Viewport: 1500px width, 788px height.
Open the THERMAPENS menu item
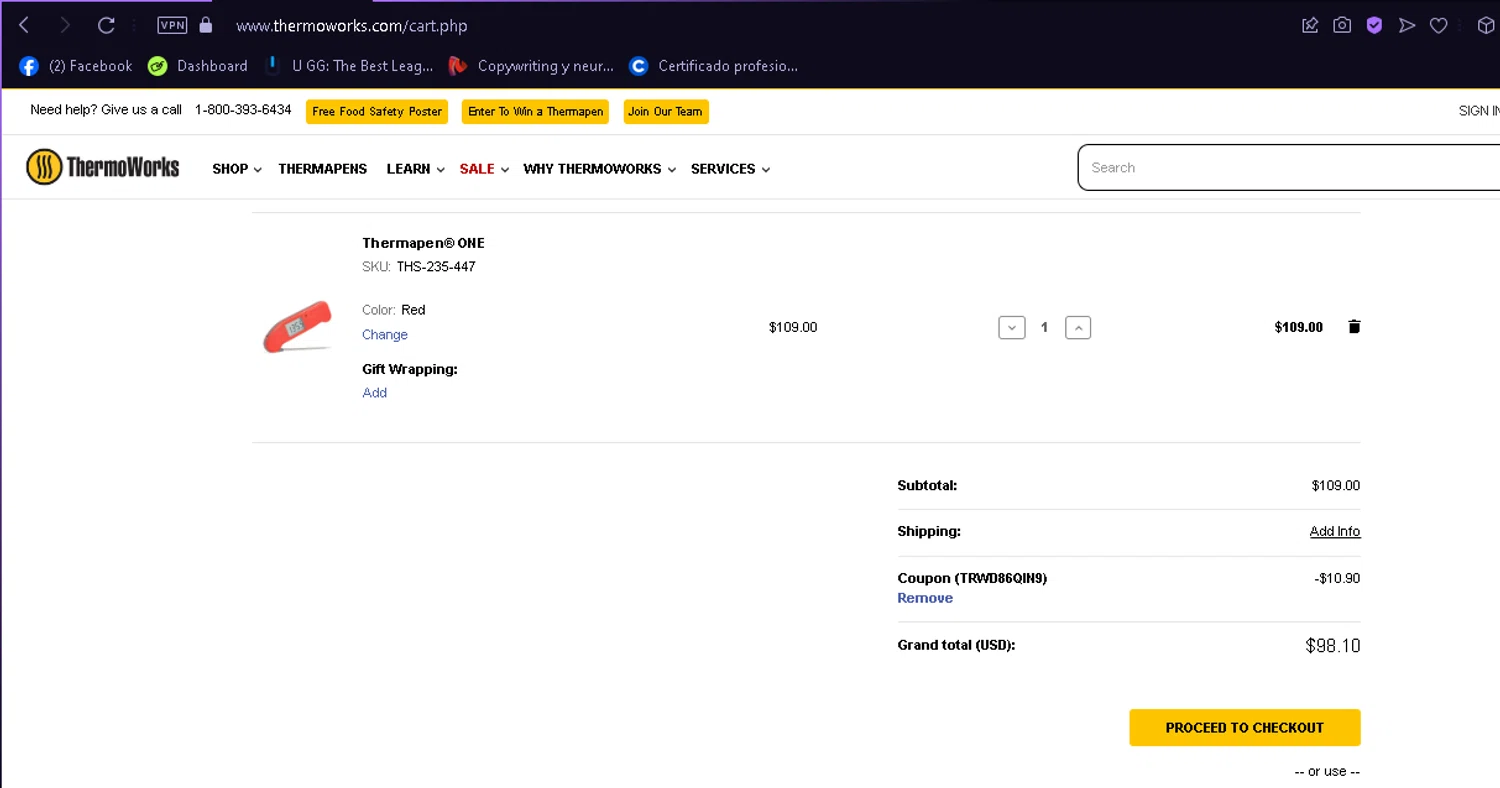(323, 169)
